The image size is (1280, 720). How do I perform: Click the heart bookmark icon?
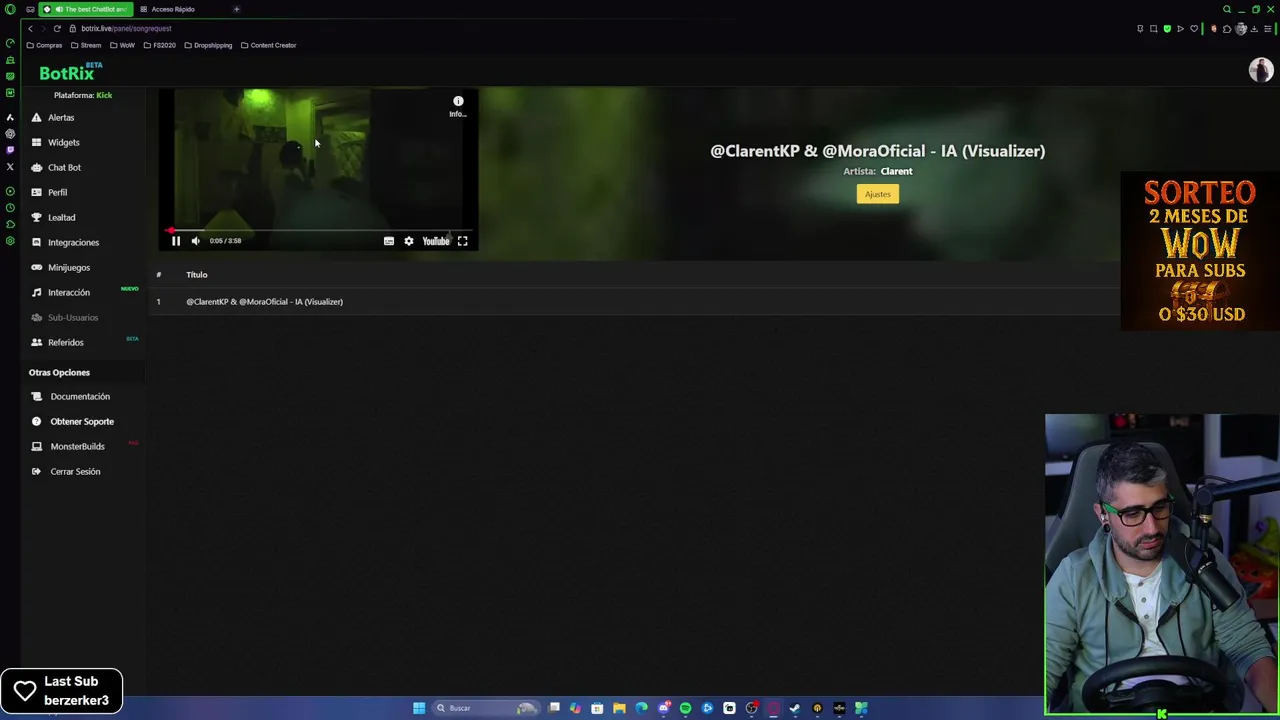[x=1194, y=28]
